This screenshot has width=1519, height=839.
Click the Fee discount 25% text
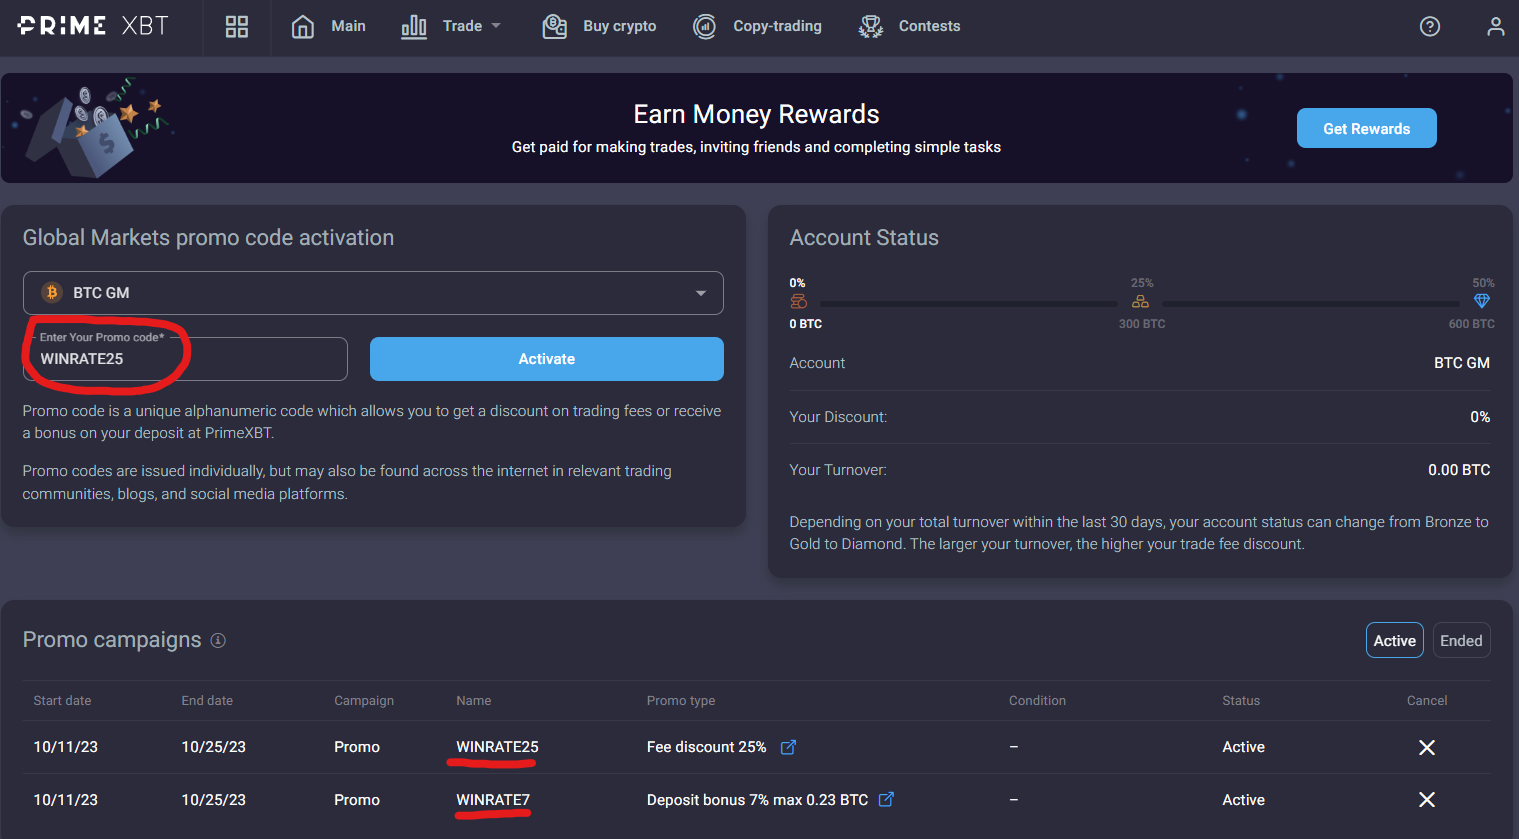706,747
